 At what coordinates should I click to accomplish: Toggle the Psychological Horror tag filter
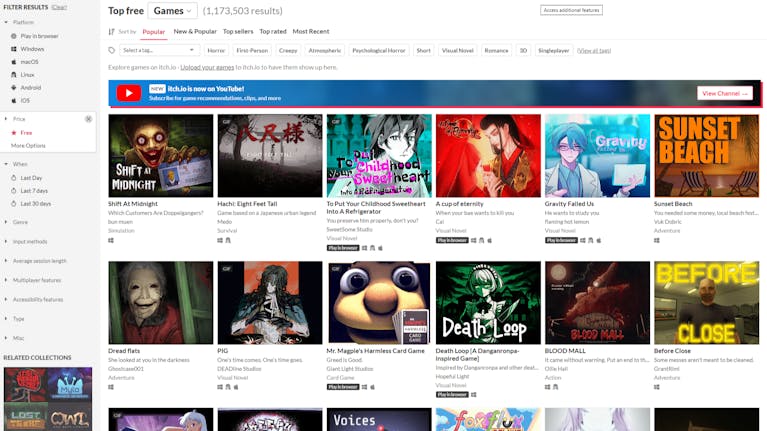click(x=379, y=50)
